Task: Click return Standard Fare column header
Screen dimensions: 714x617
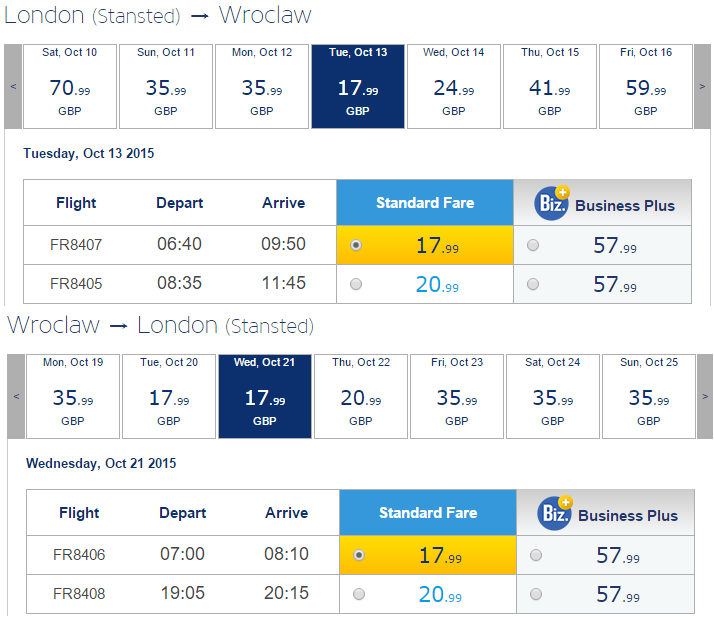Action: pyautogui.click(x=428, y=513)
